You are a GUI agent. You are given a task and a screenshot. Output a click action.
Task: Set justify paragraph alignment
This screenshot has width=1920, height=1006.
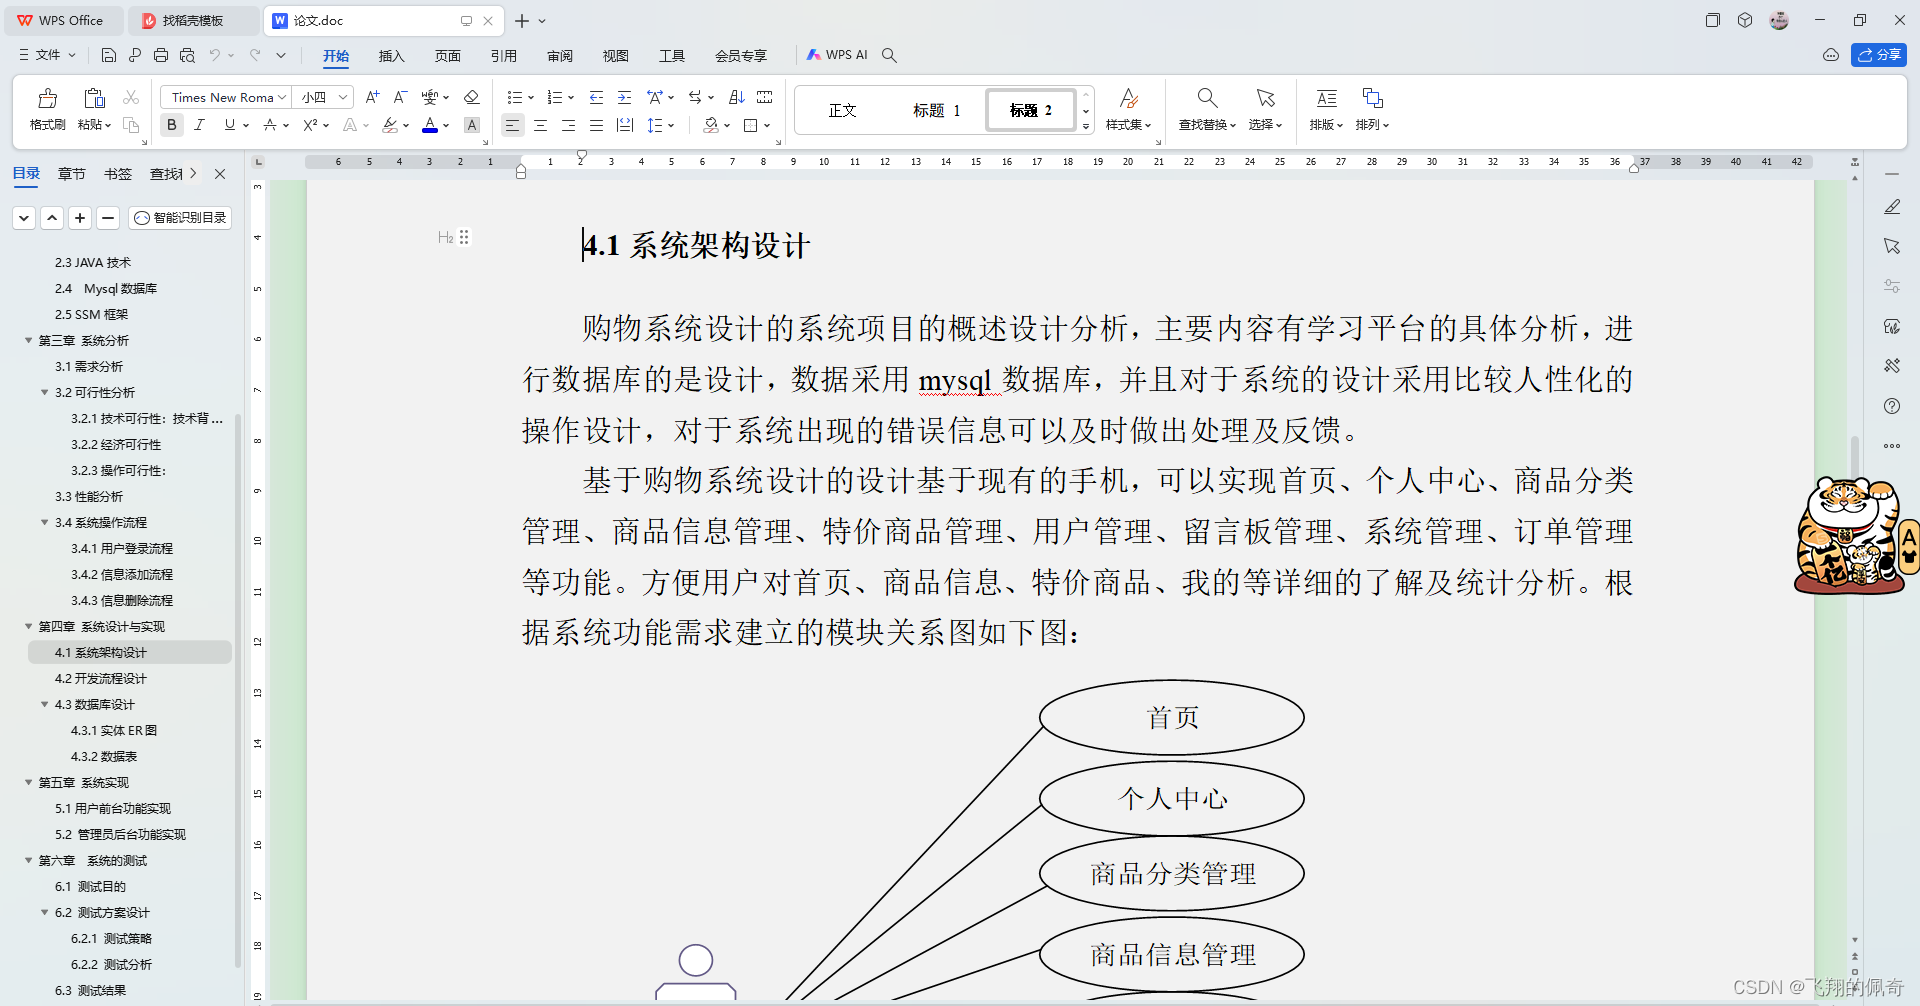coord(596,125)
